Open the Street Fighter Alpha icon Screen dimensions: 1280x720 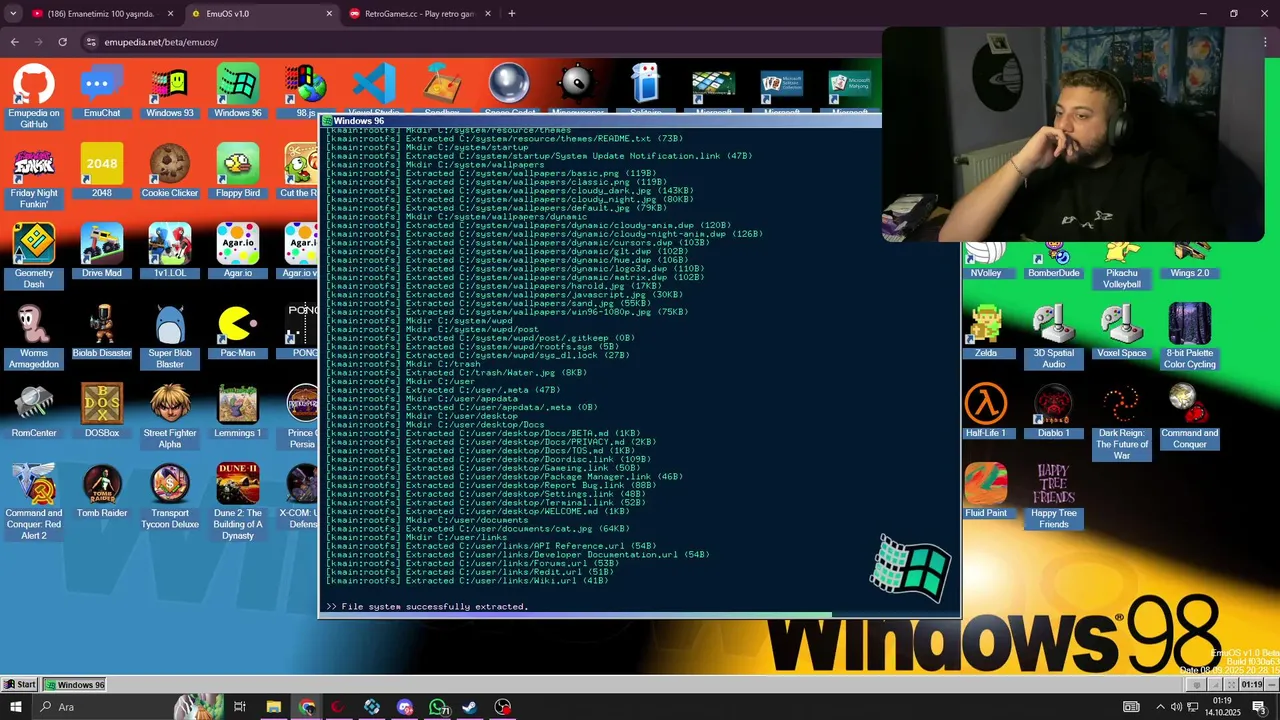pos(170,416)
